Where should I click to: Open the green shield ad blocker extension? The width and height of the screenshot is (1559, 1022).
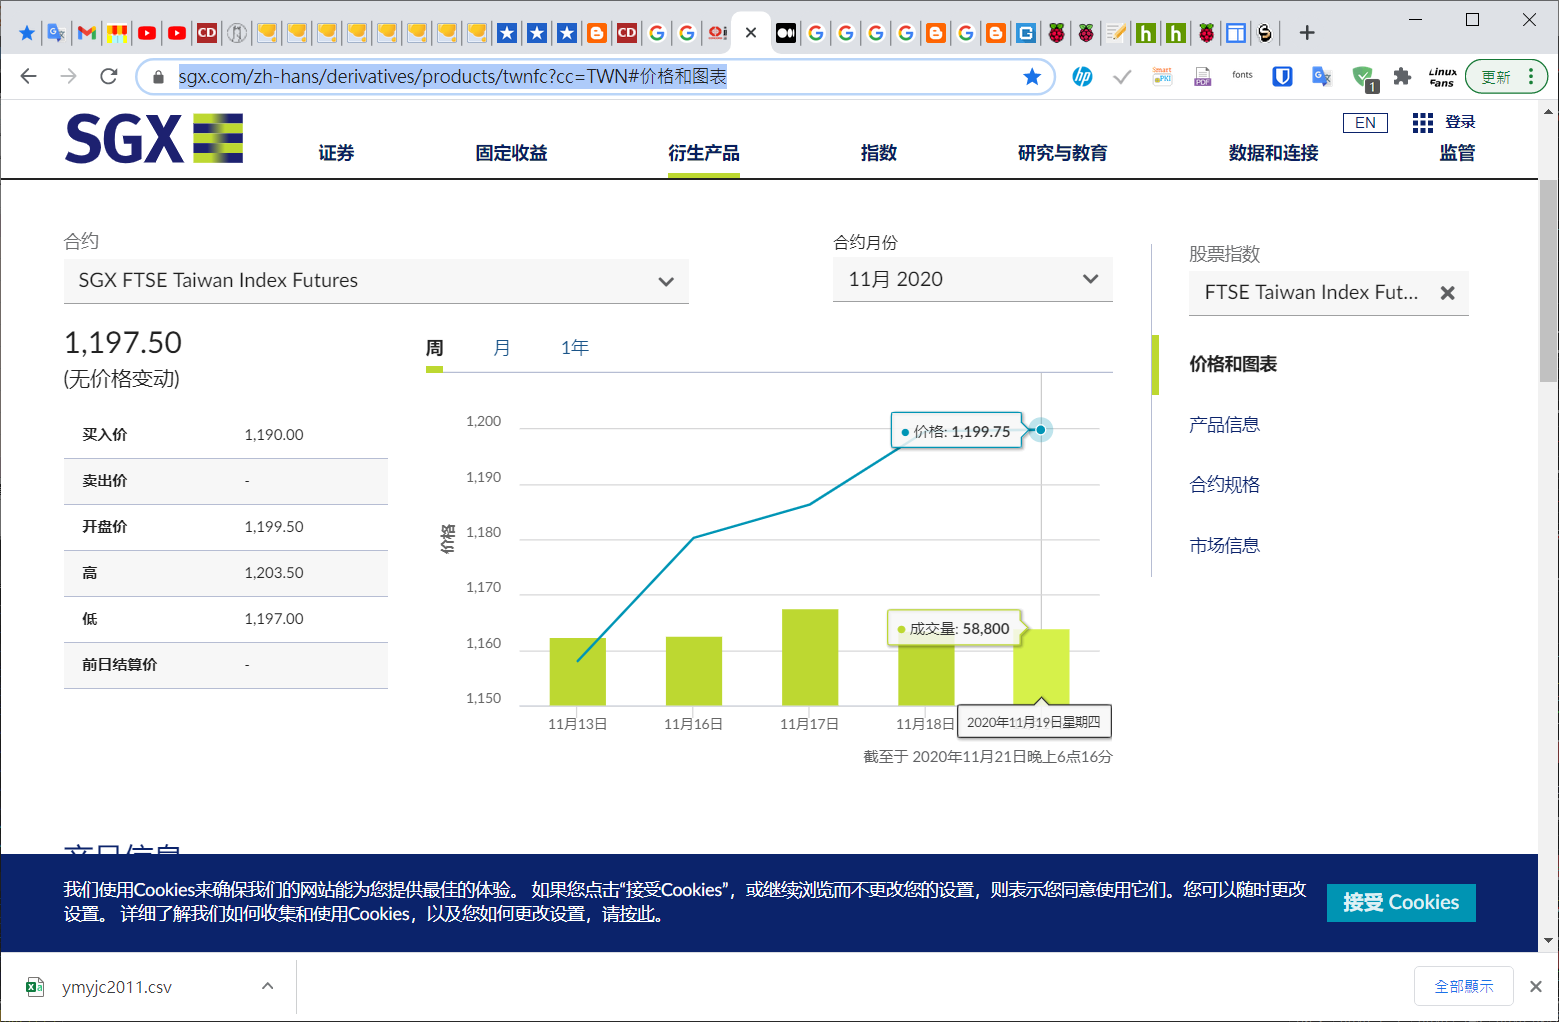point(1363,77)
